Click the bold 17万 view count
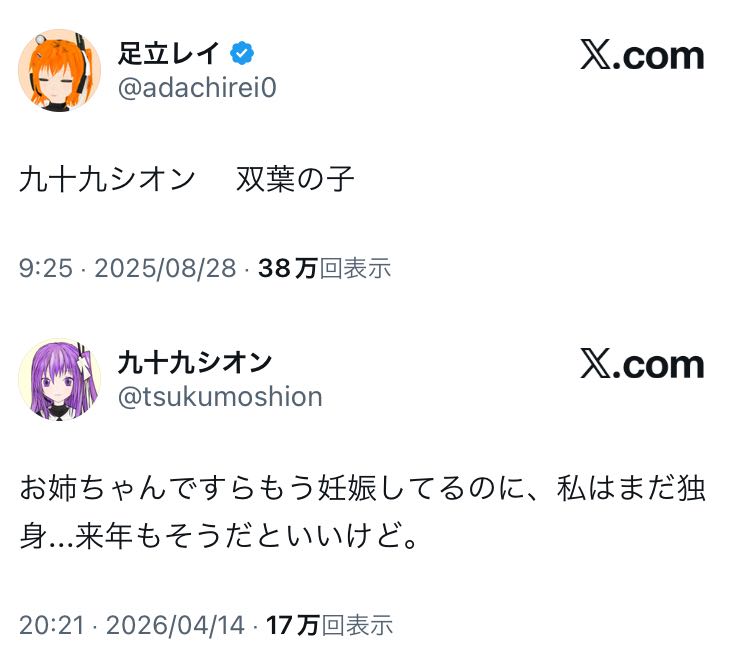This screenshot has width=750, height=670. click(x=294, y=625)
